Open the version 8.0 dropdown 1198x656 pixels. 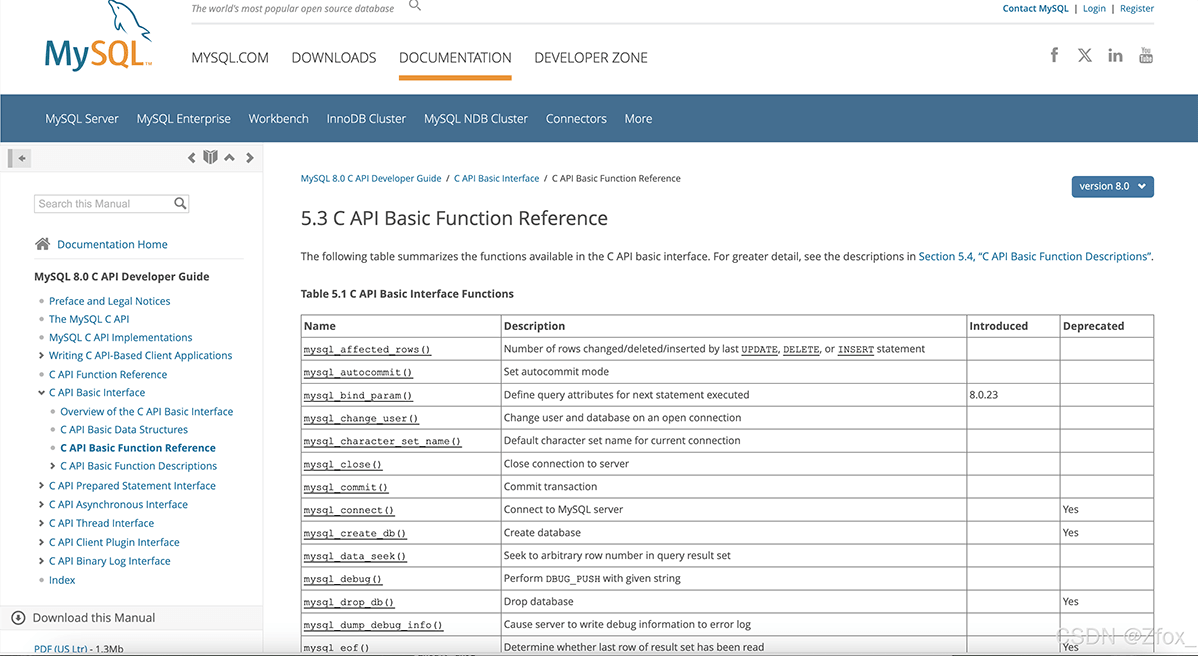pyautogui.click(x=1112, y=186)
